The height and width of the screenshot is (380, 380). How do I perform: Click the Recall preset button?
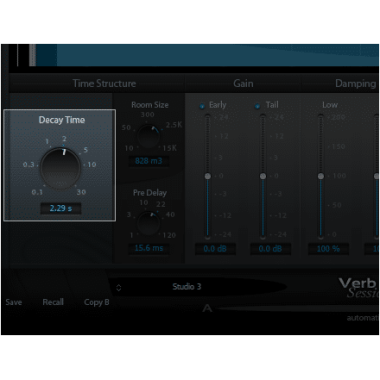[53, 302]
